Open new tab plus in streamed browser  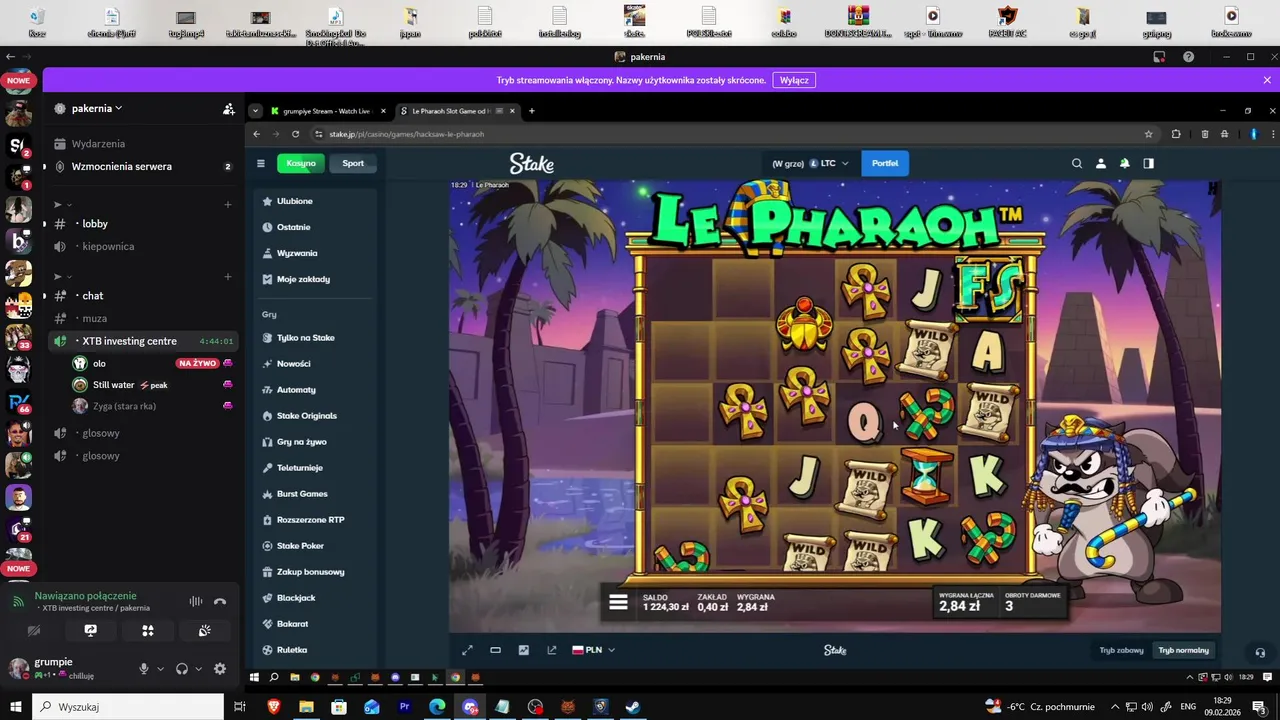click(531, 111)
